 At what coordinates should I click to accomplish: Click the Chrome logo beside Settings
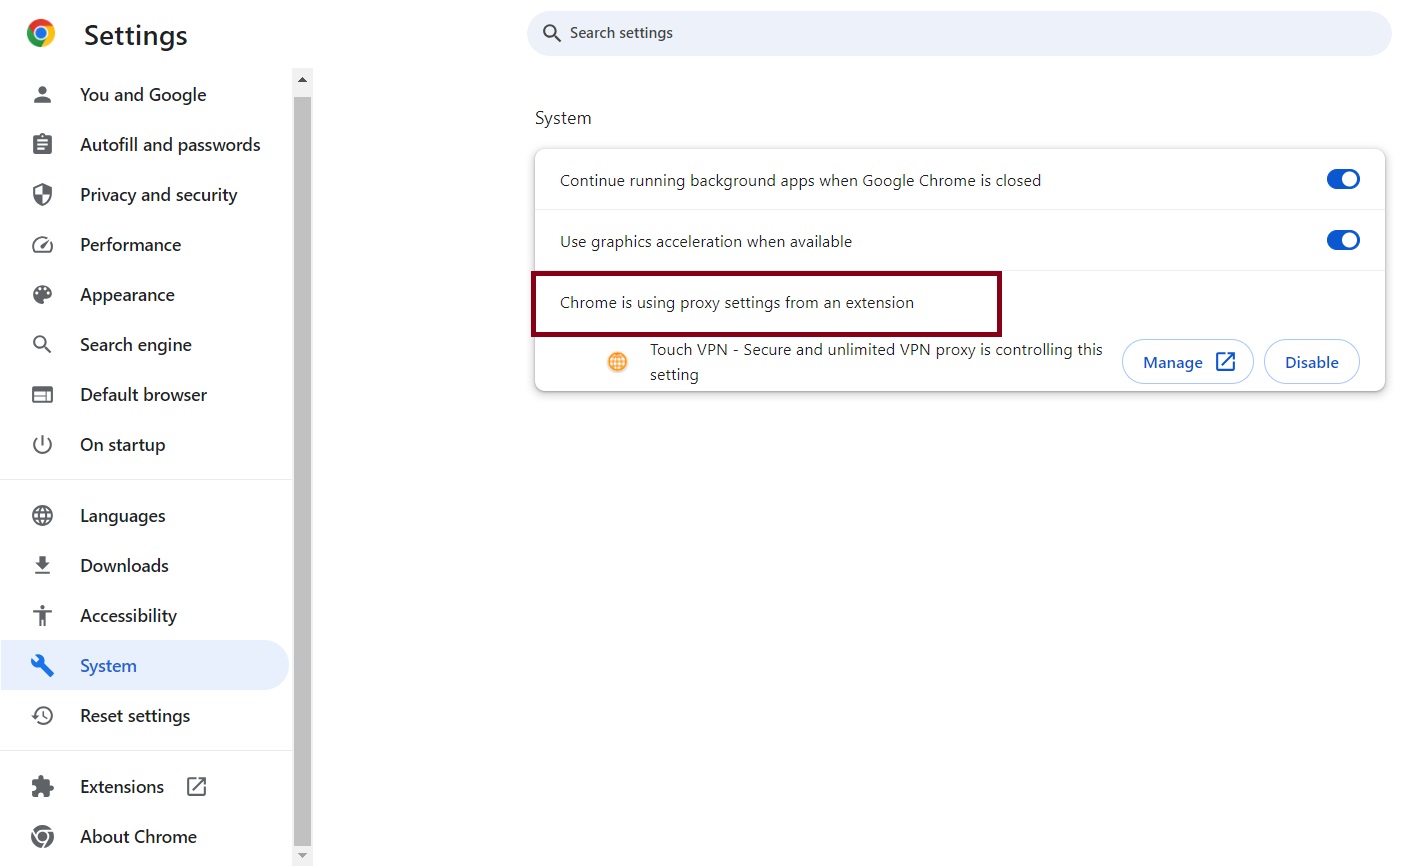click(x=41, y=34)
